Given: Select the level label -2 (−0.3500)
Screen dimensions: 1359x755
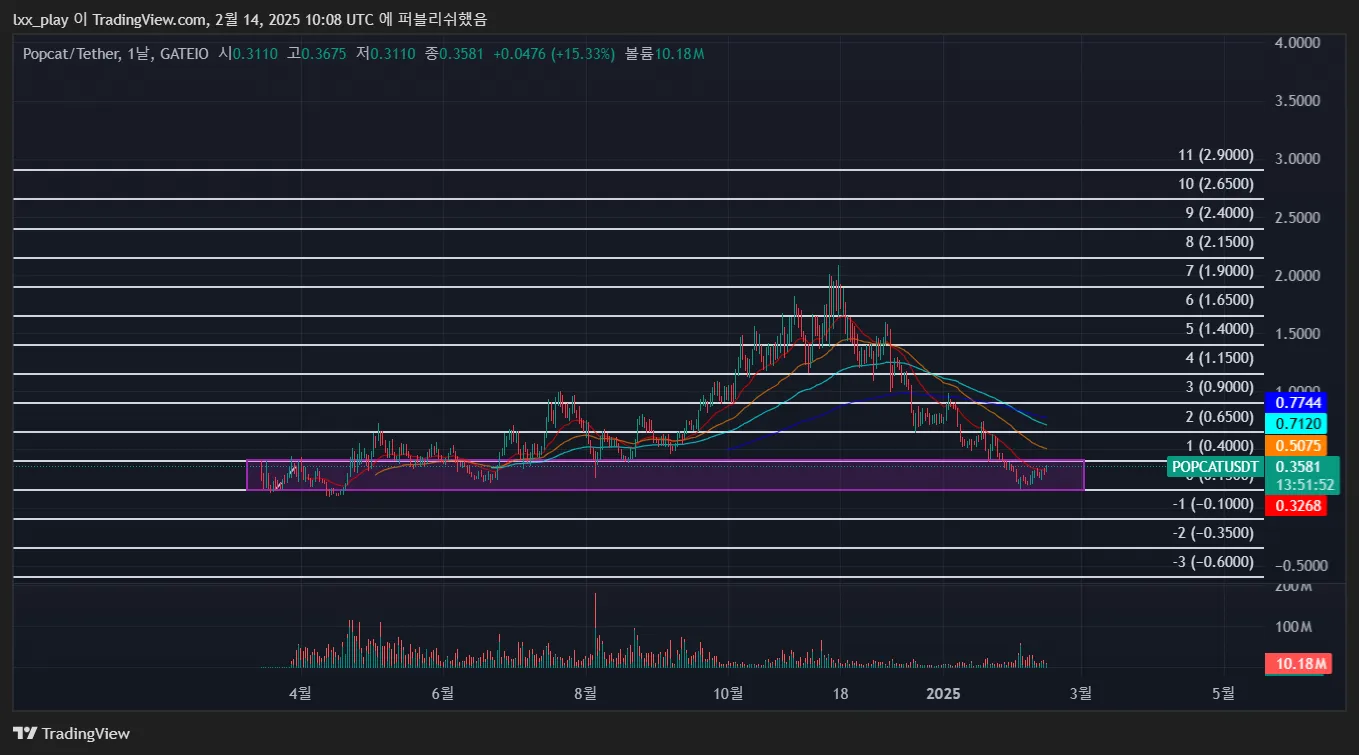Looking at the screenshot, I should 1213,533.
